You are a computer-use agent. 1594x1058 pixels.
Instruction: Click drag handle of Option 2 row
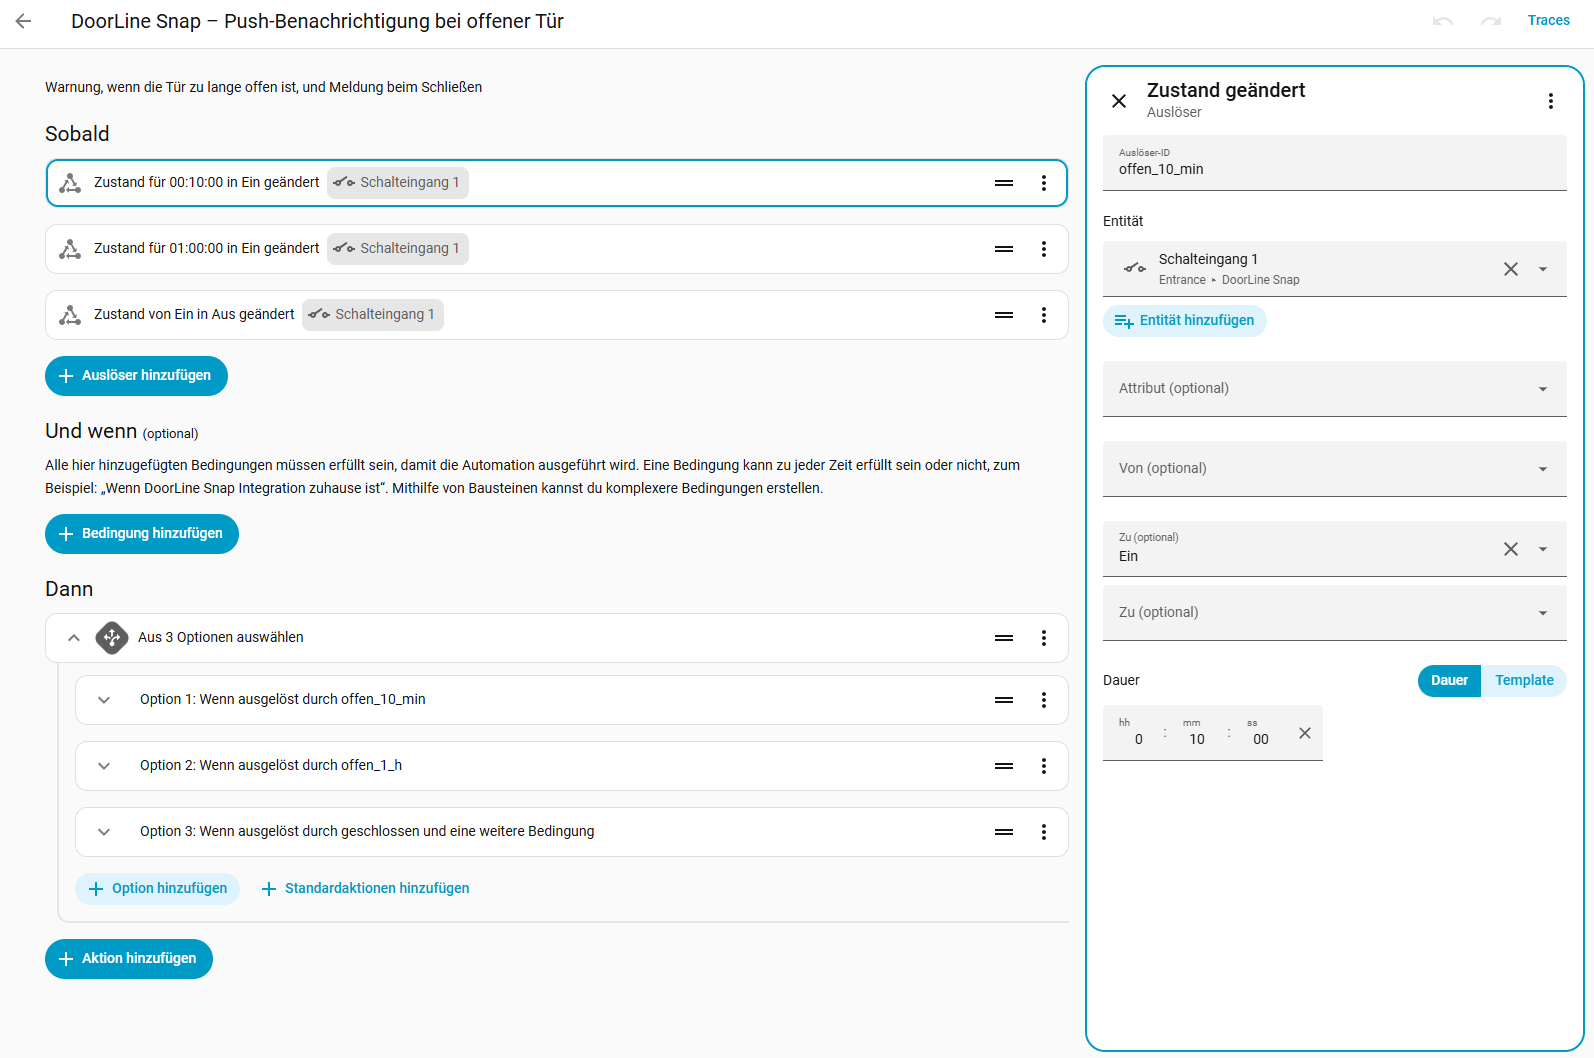click(1004, 766)
